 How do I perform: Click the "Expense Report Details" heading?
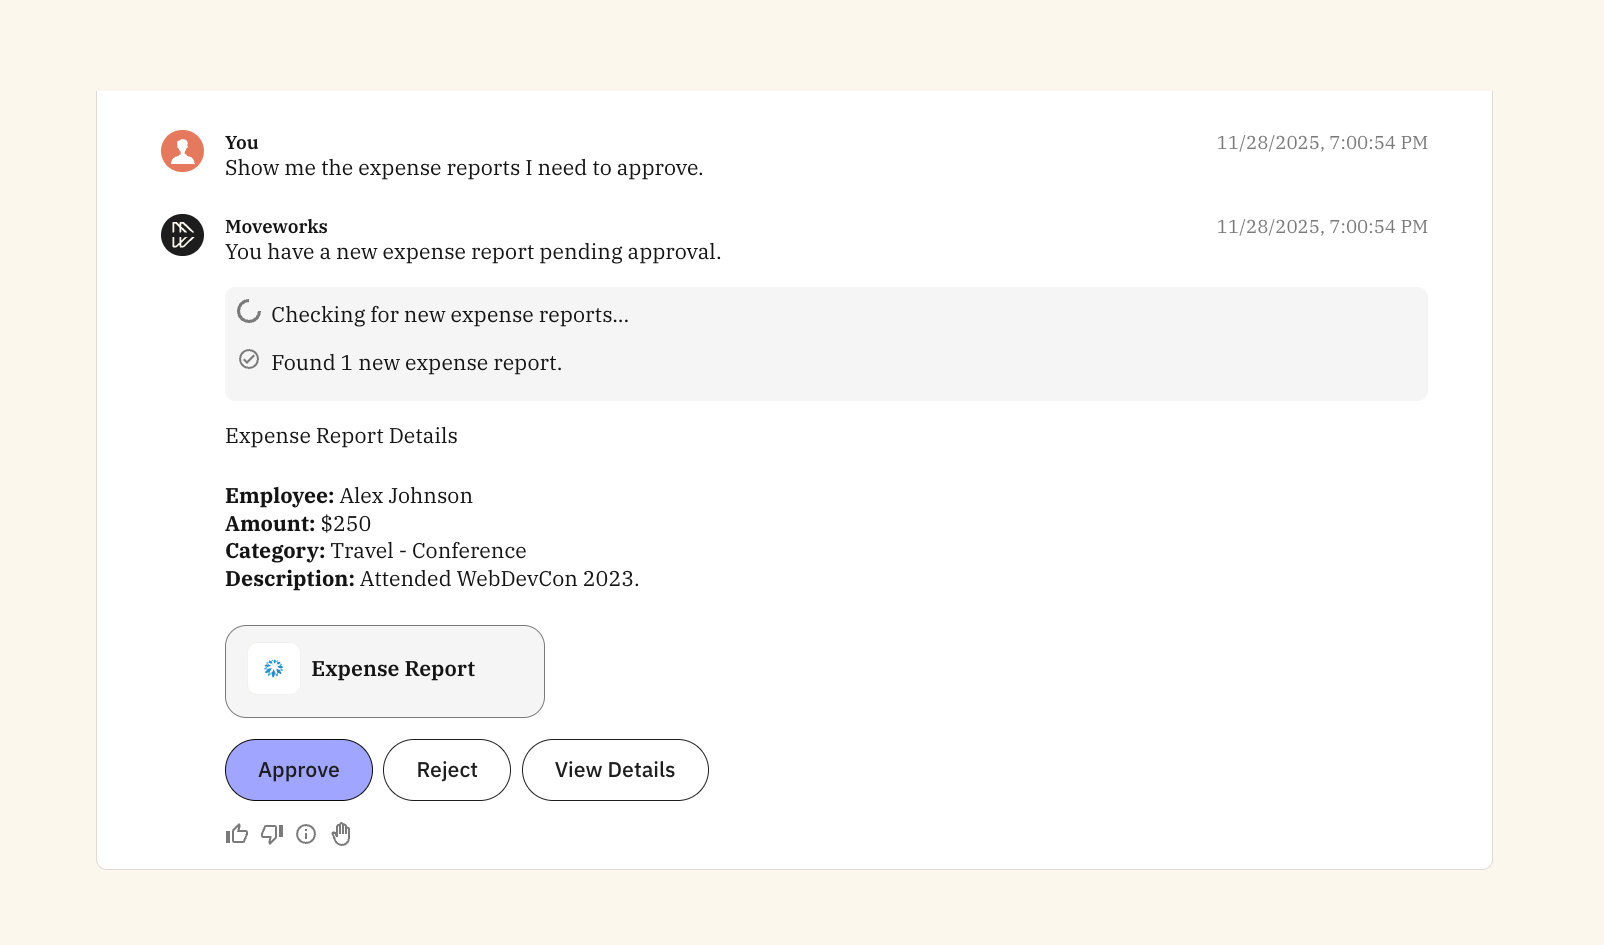point(341,436)
